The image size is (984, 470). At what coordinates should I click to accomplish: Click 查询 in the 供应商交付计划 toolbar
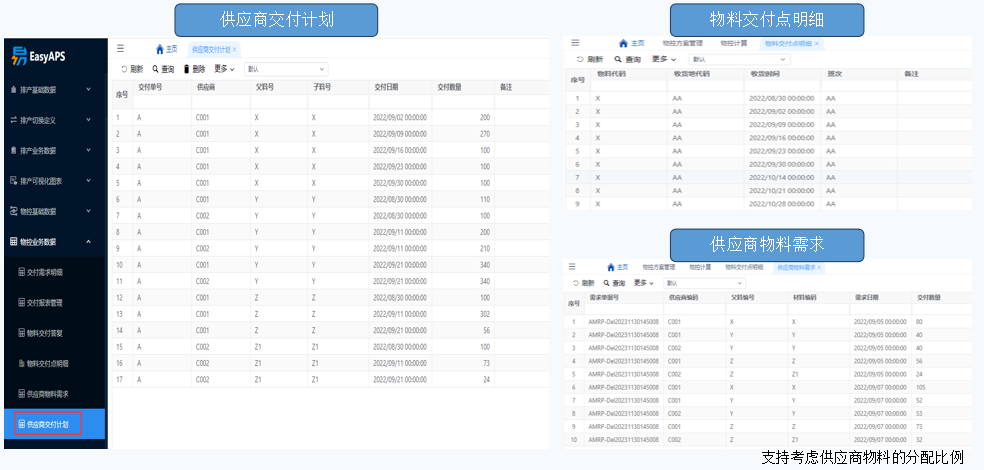tap(162, 69)
